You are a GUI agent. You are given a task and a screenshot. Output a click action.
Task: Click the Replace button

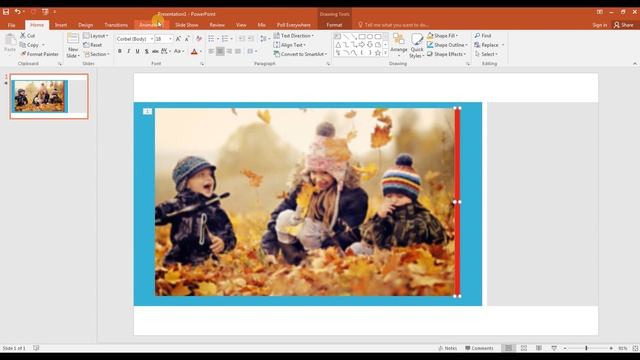click(489, 45)
